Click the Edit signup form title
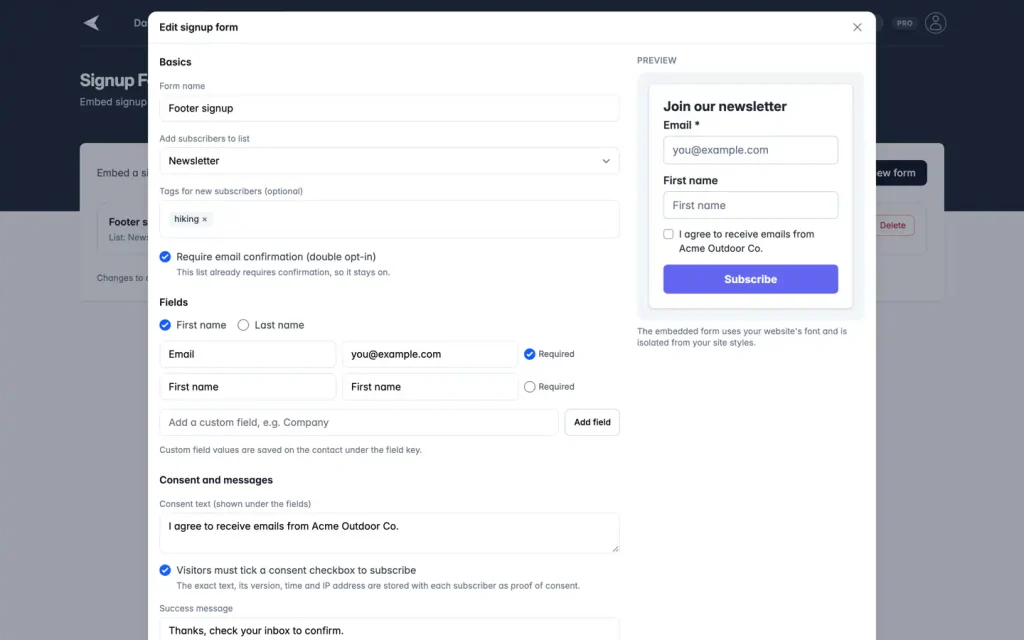 (199, 27)
